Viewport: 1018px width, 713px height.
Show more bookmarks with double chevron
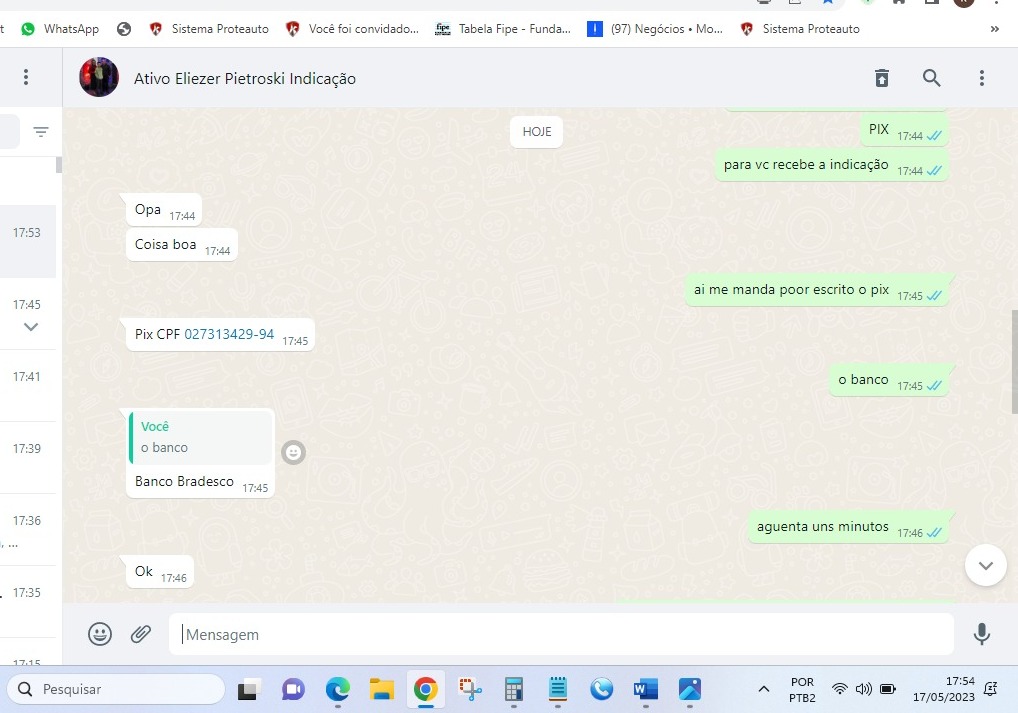click(x=994, y=29)
